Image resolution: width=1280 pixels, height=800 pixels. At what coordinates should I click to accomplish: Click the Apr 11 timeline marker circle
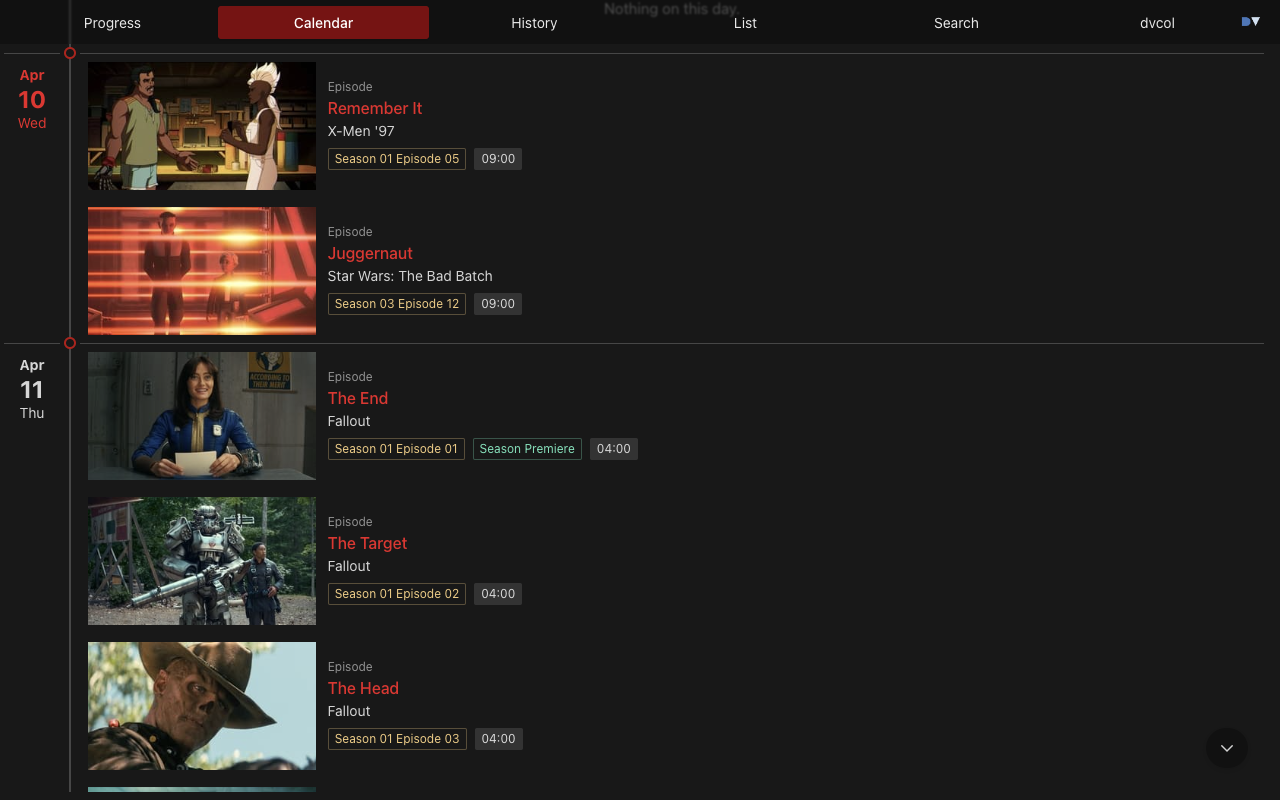pyautogui.click(x=70, y=343)
